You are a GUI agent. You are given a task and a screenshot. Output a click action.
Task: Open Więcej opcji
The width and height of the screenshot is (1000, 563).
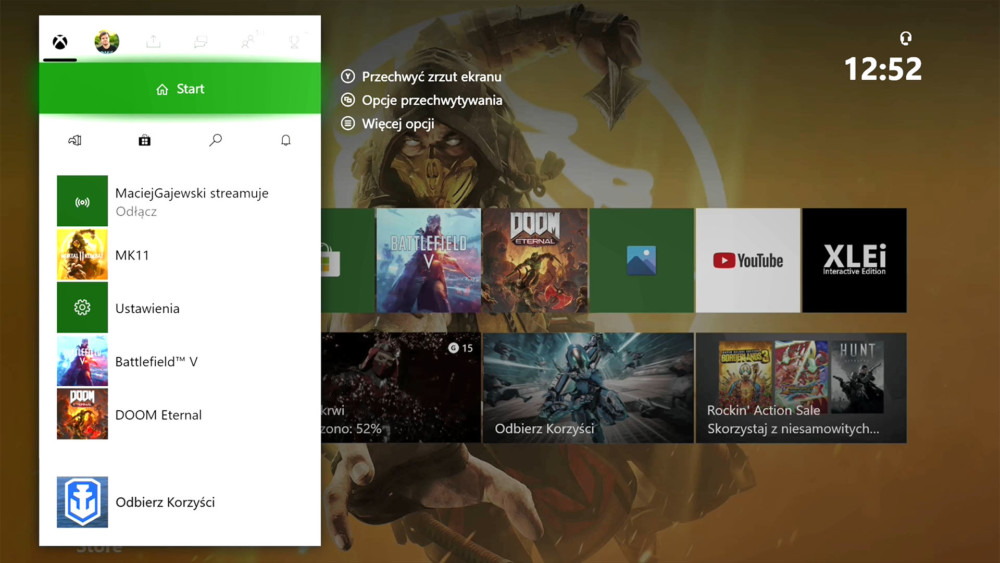pos(398,124)
